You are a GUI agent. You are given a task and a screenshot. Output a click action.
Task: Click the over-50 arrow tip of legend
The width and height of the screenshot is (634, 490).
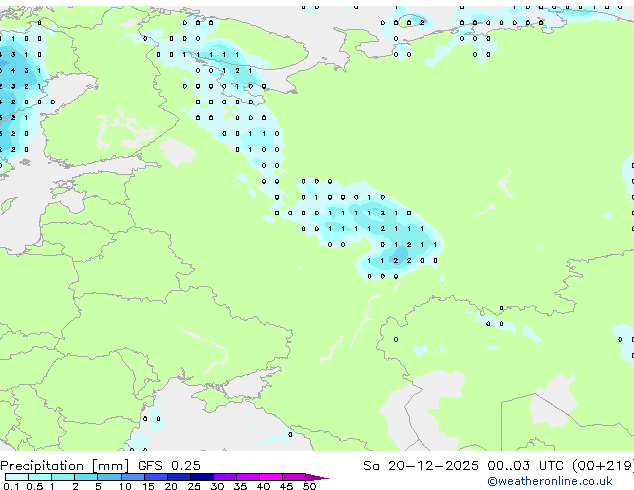click(317, 477)
